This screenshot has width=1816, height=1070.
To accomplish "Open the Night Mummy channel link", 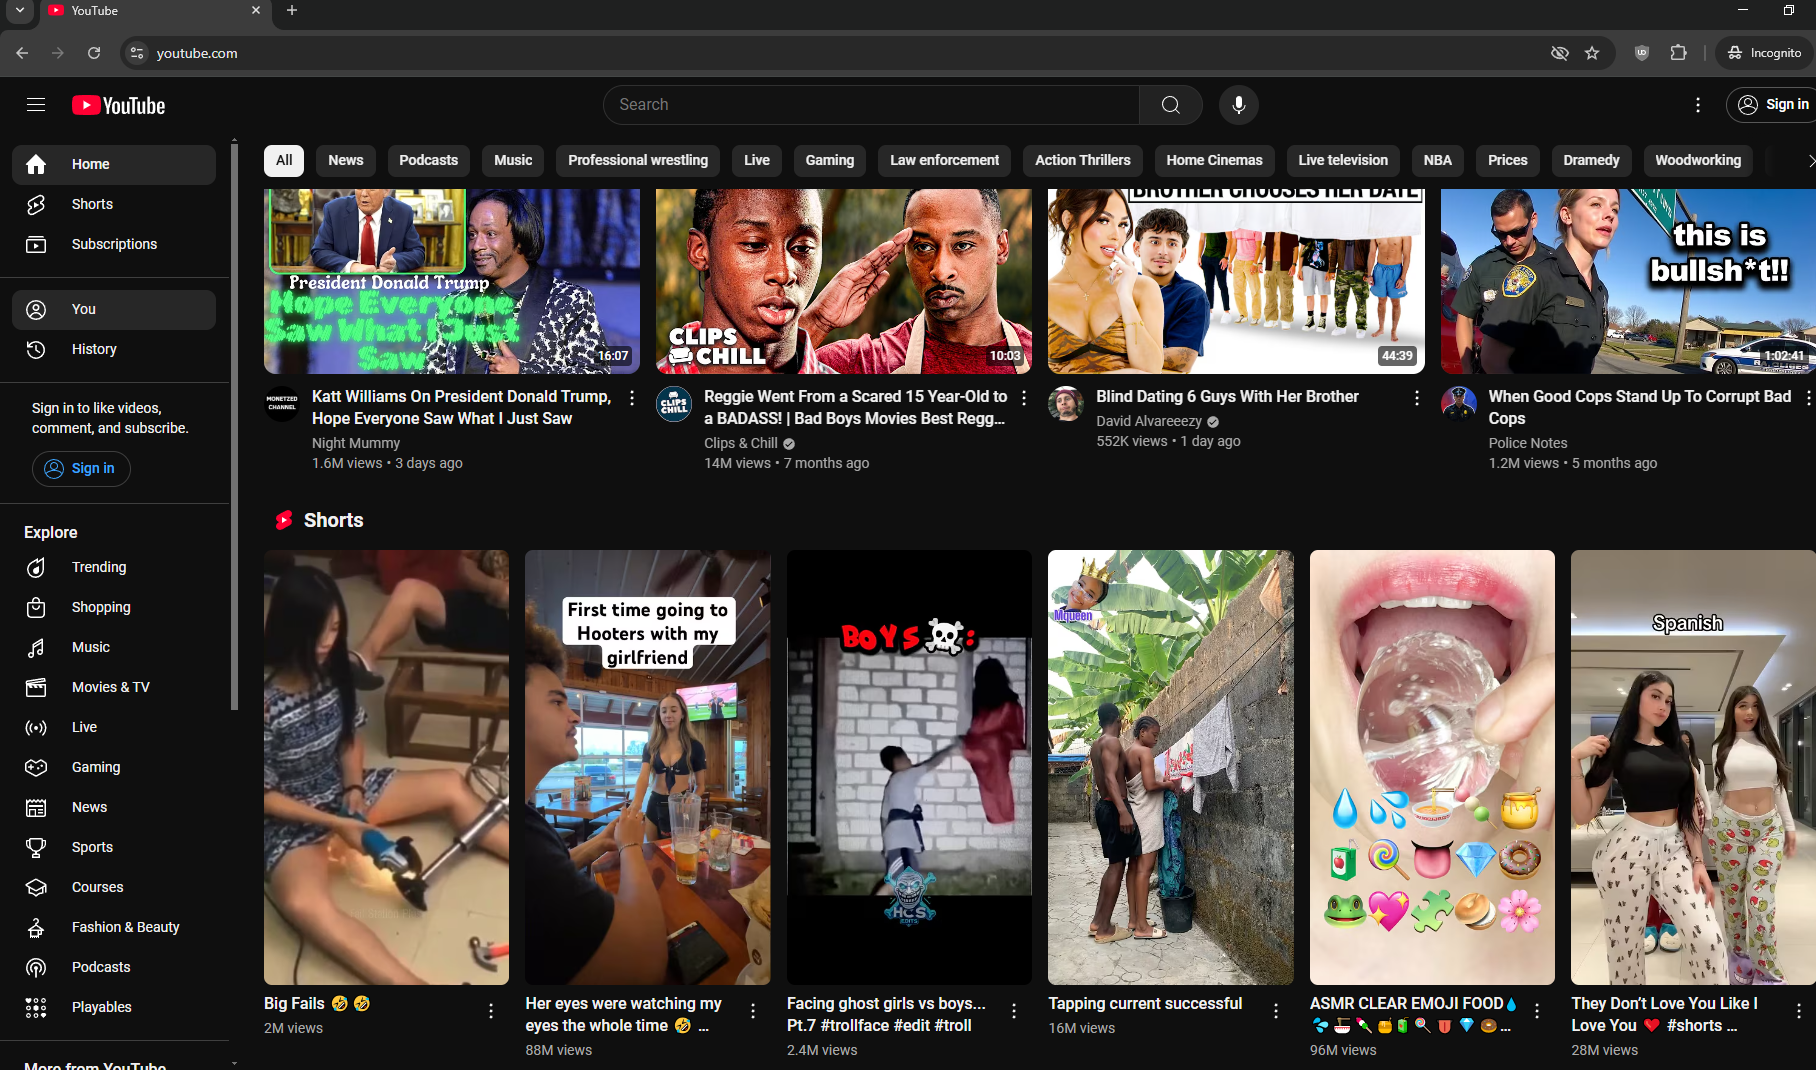I will pos(355,443).
